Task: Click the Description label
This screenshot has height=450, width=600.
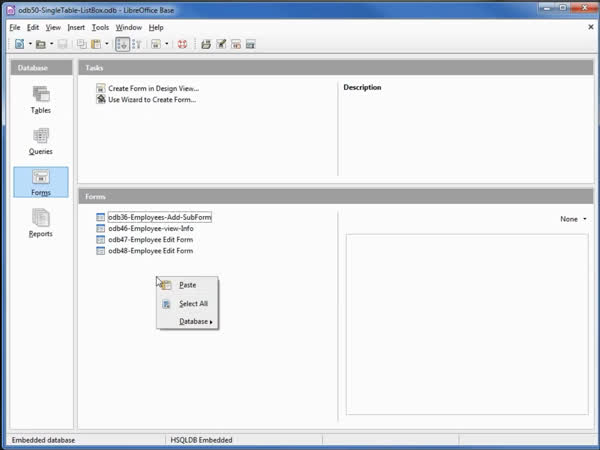Action: click(x=362, y=87)
